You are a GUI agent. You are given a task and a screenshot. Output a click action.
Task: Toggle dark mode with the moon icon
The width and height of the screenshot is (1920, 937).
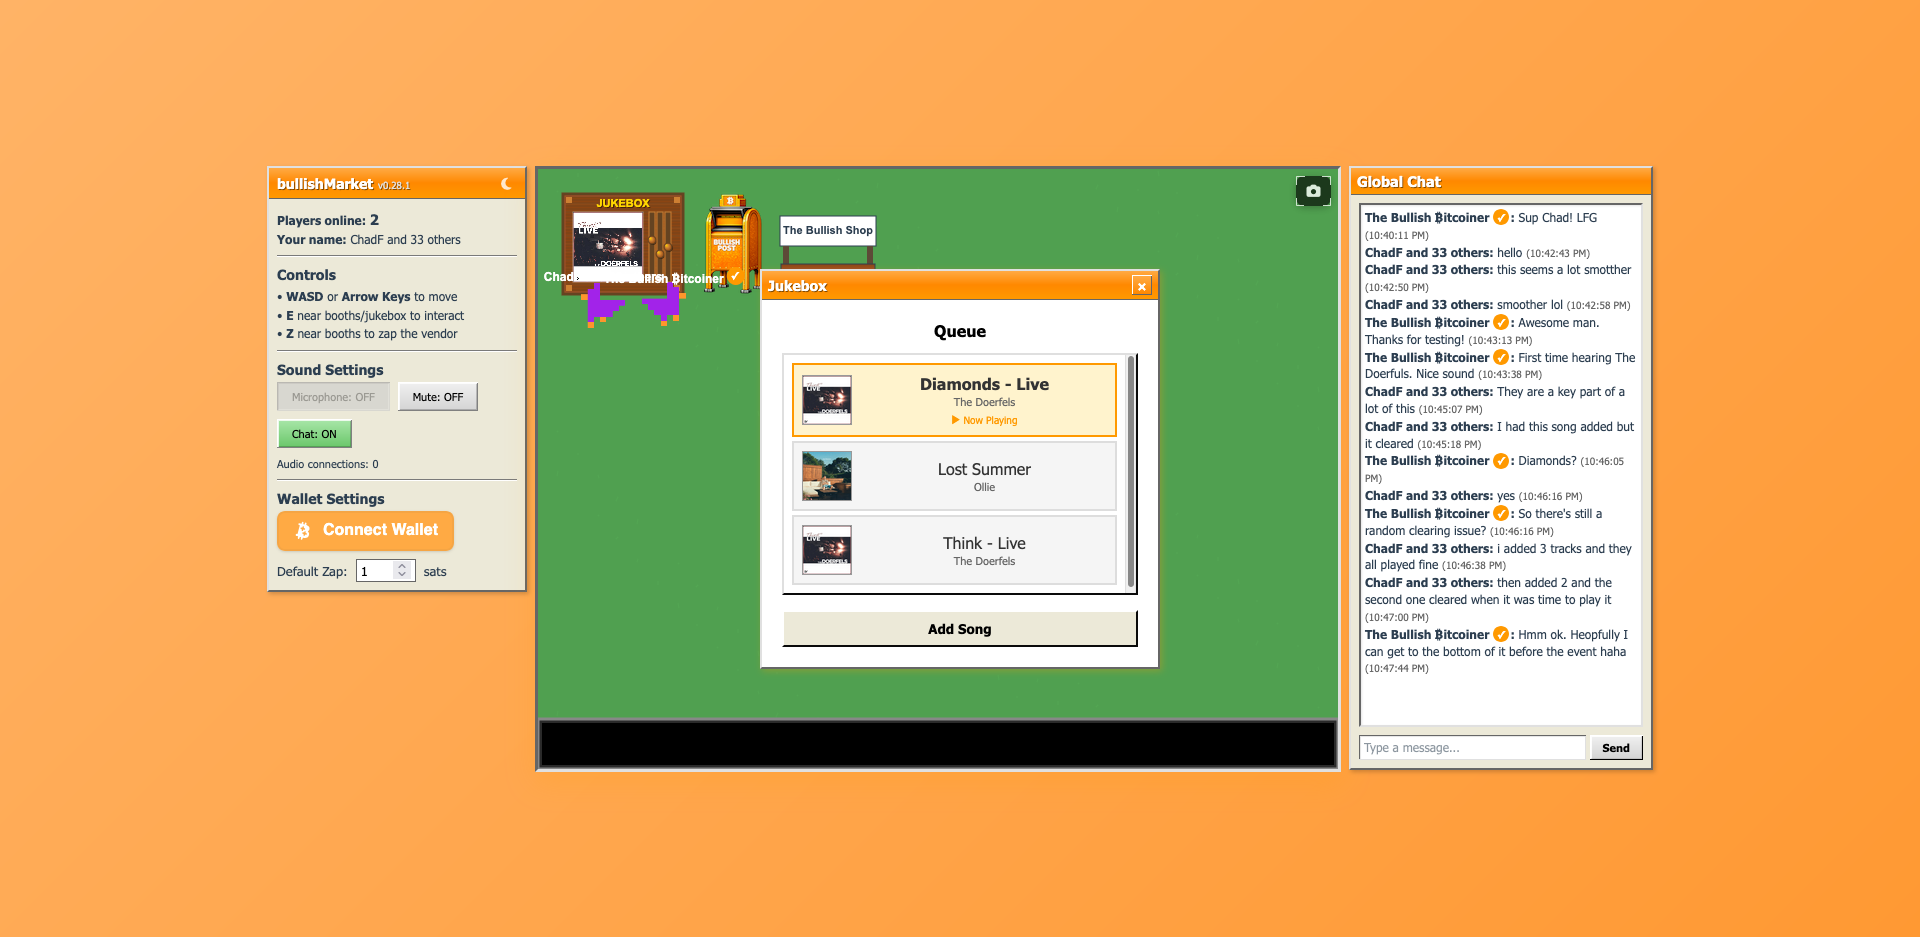click(506, 184)
